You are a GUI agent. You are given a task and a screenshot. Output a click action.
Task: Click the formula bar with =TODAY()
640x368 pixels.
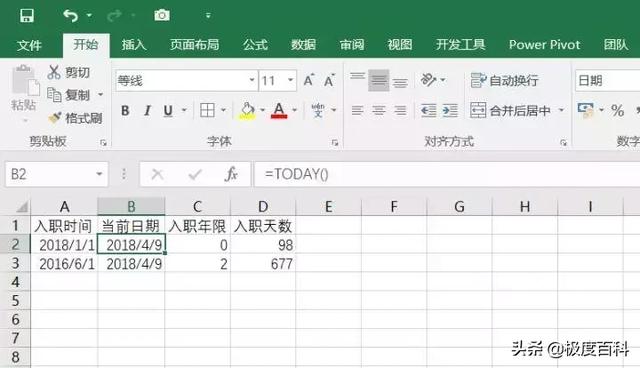tap(447, 174)
